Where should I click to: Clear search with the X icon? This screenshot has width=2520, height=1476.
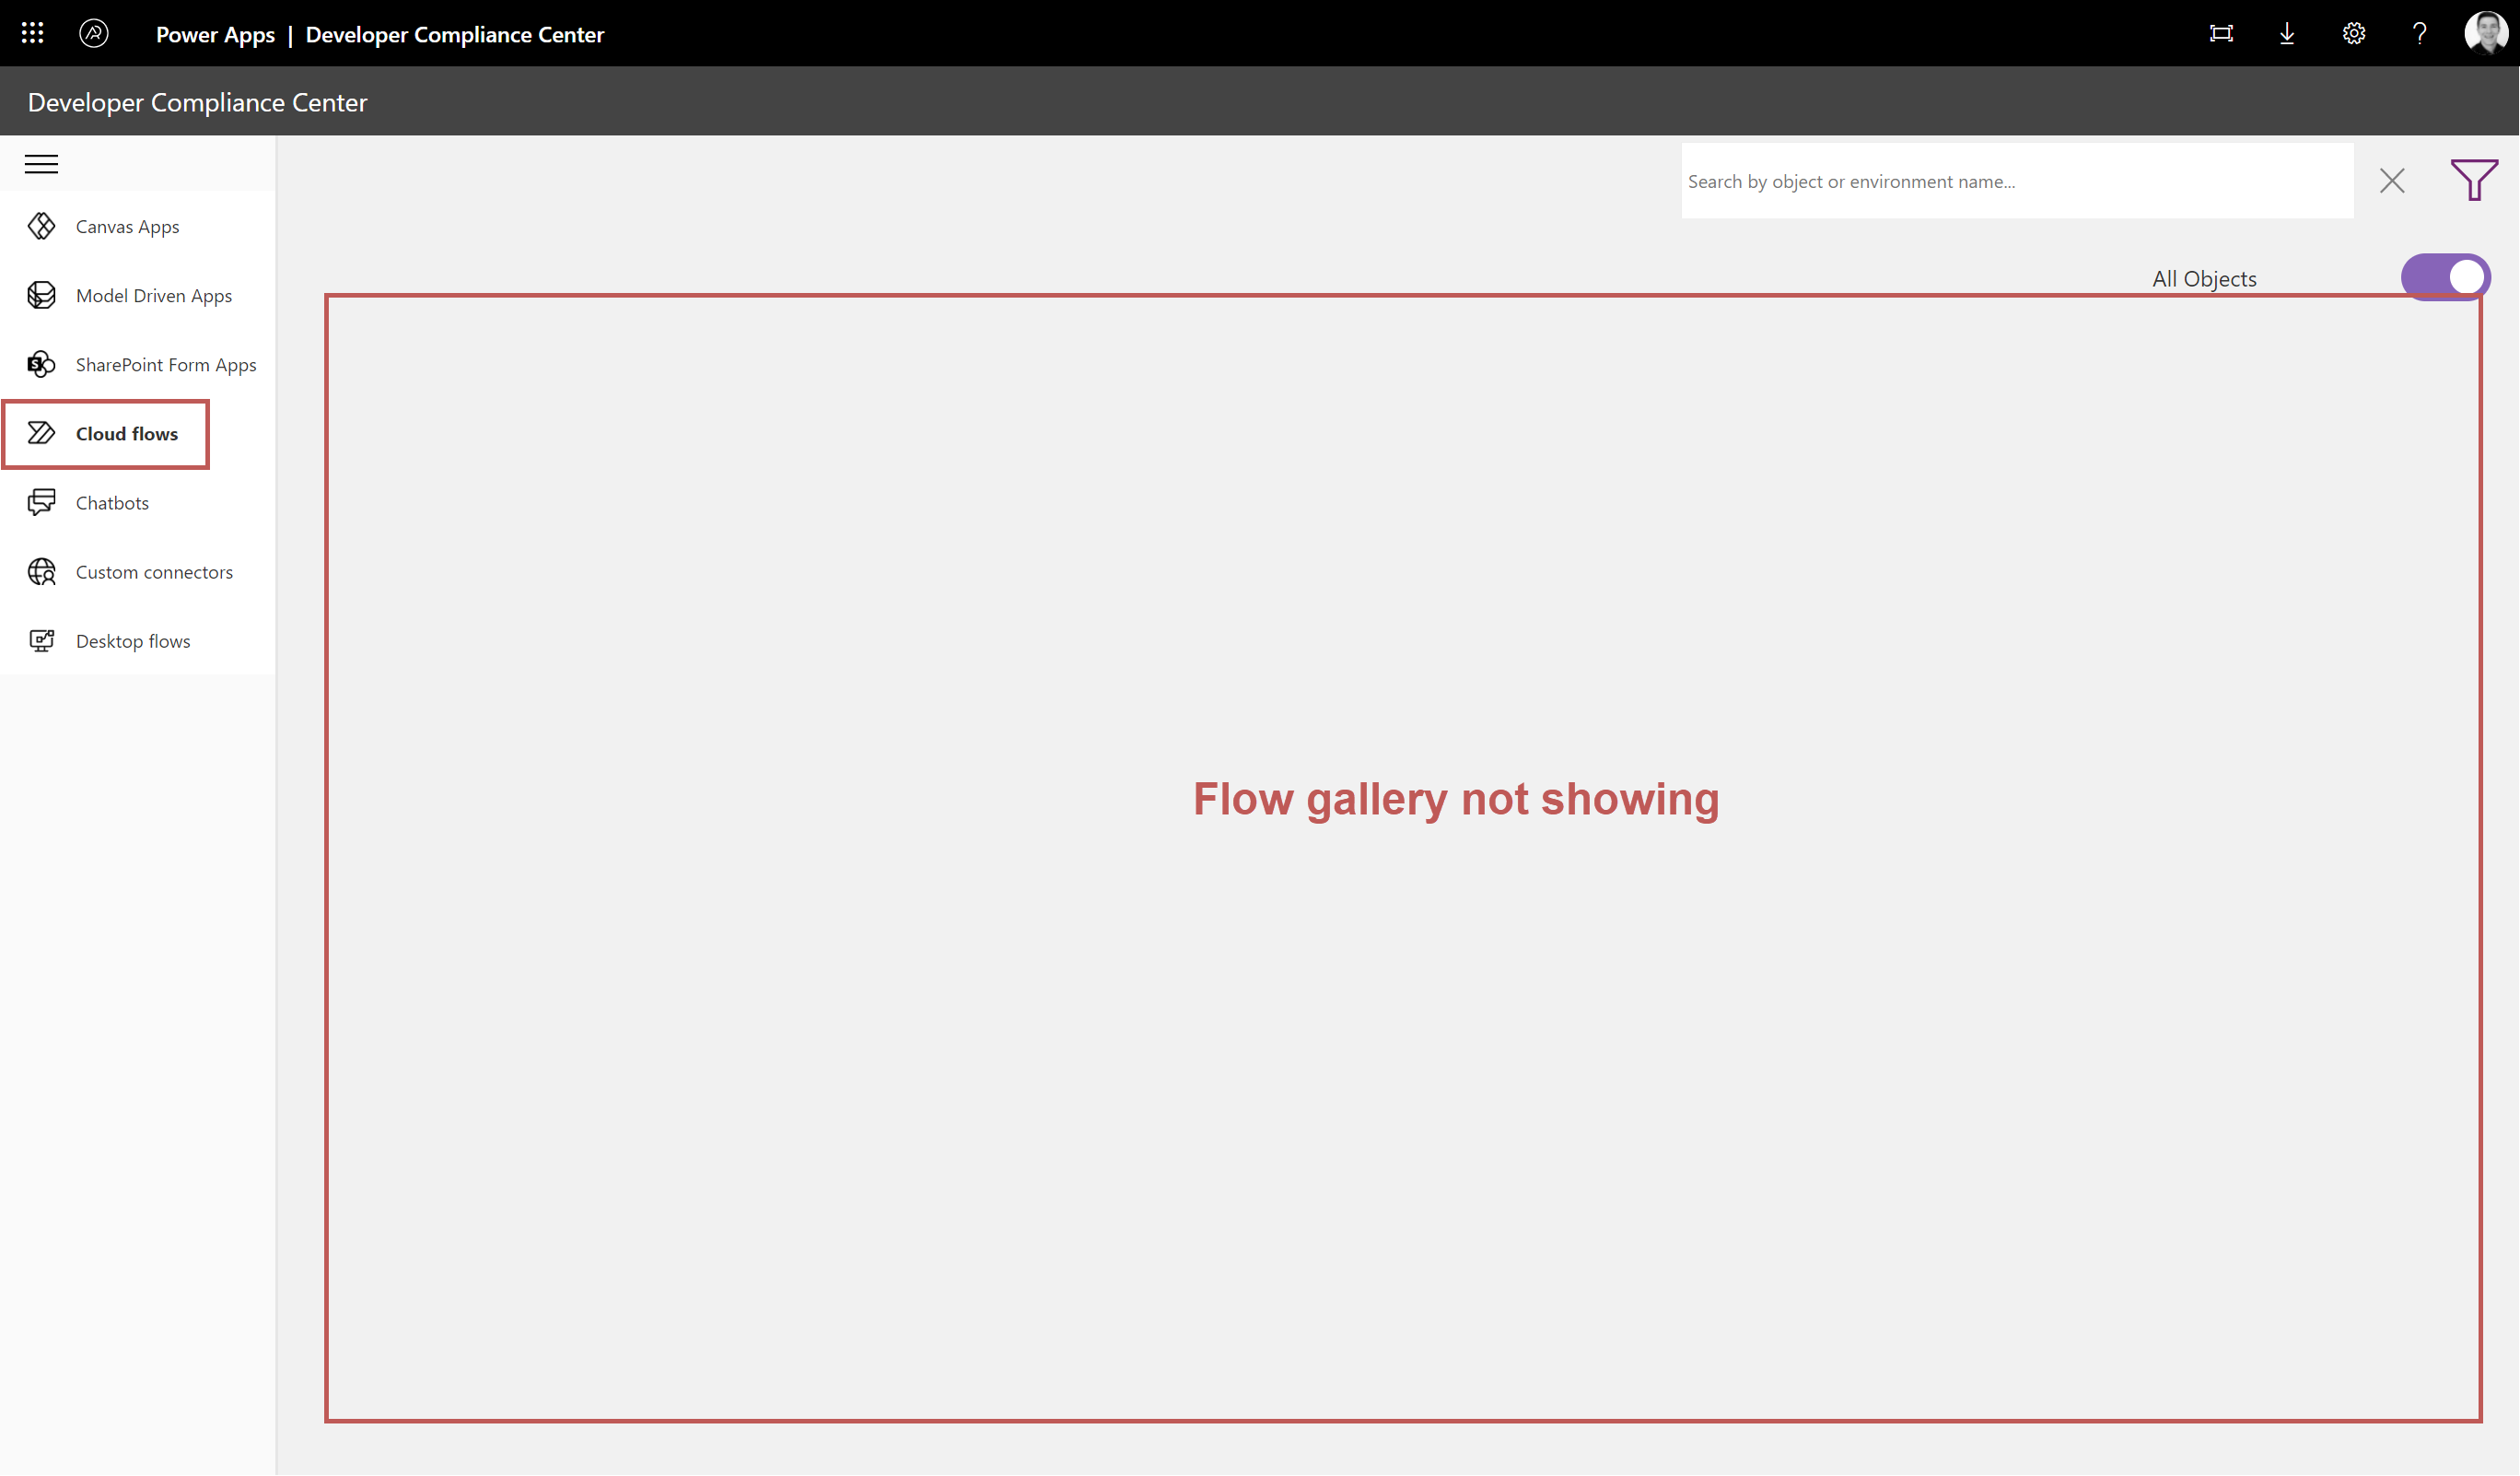pos(2393,180)
